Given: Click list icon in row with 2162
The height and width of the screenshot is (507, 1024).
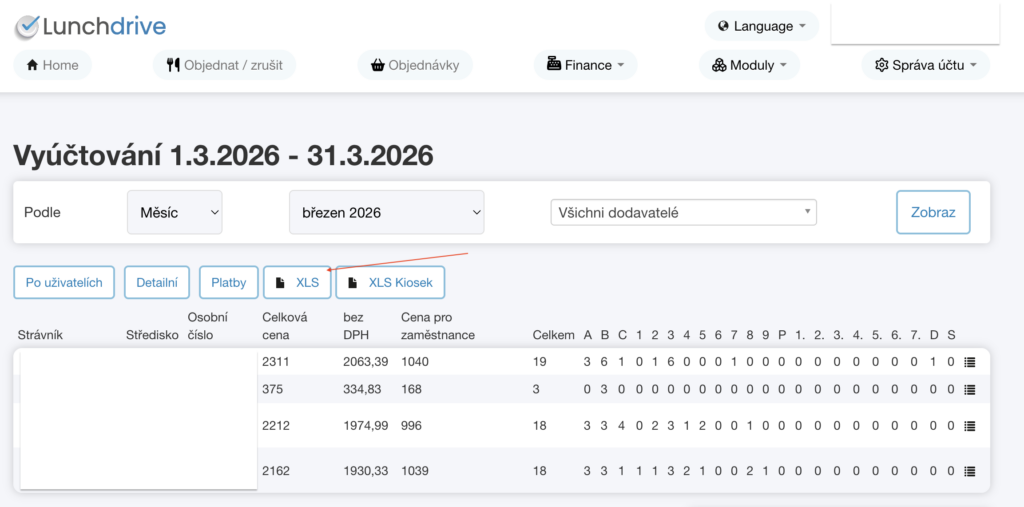Looking at the screenshot, I should [968, 470].
